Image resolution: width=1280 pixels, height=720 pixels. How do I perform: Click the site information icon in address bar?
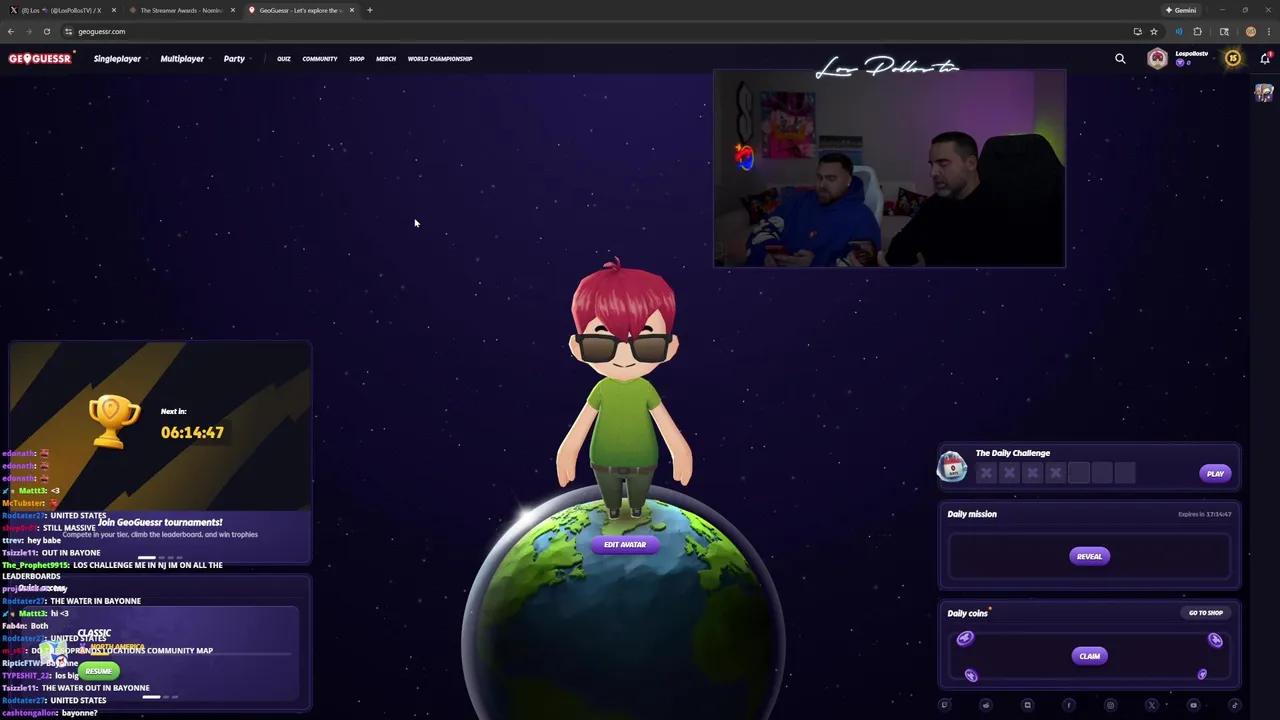click(x=68, y=32)
